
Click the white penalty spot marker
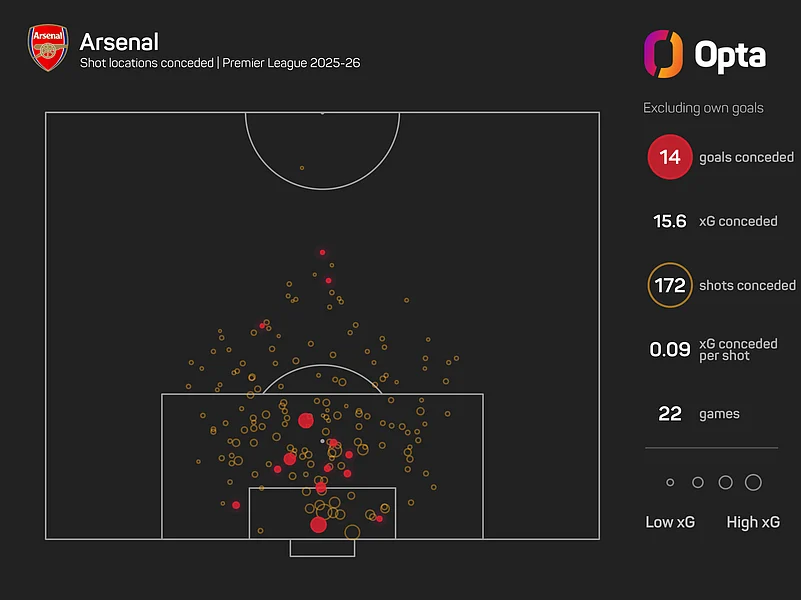coord(322,441)
